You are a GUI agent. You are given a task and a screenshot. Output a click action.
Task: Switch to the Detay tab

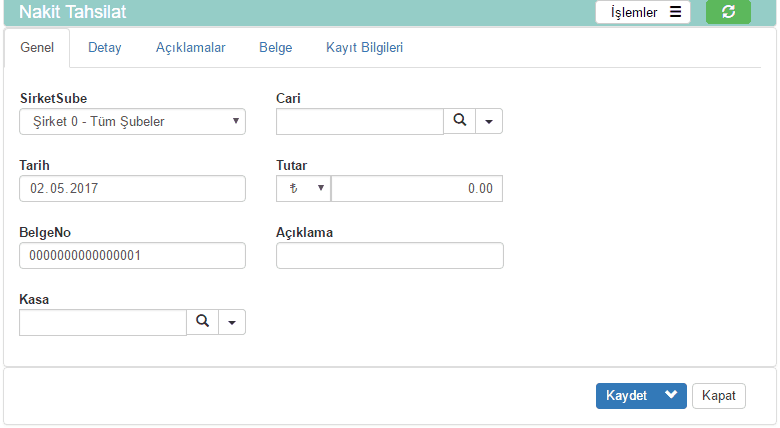click(105, 47)
